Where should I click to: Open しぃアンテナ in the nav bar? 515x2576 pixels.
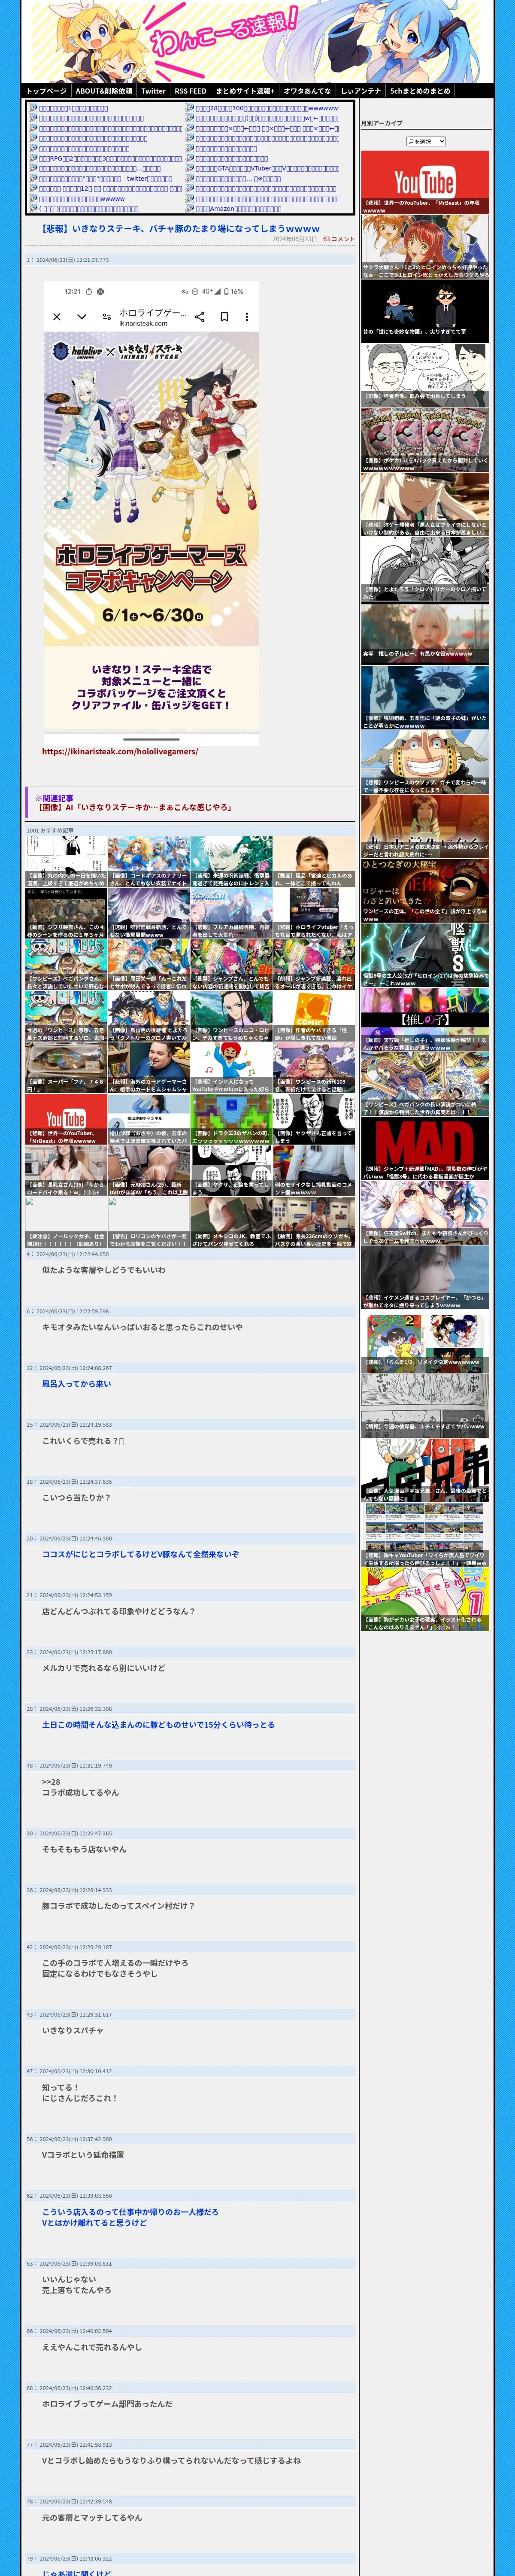[361, 91]
